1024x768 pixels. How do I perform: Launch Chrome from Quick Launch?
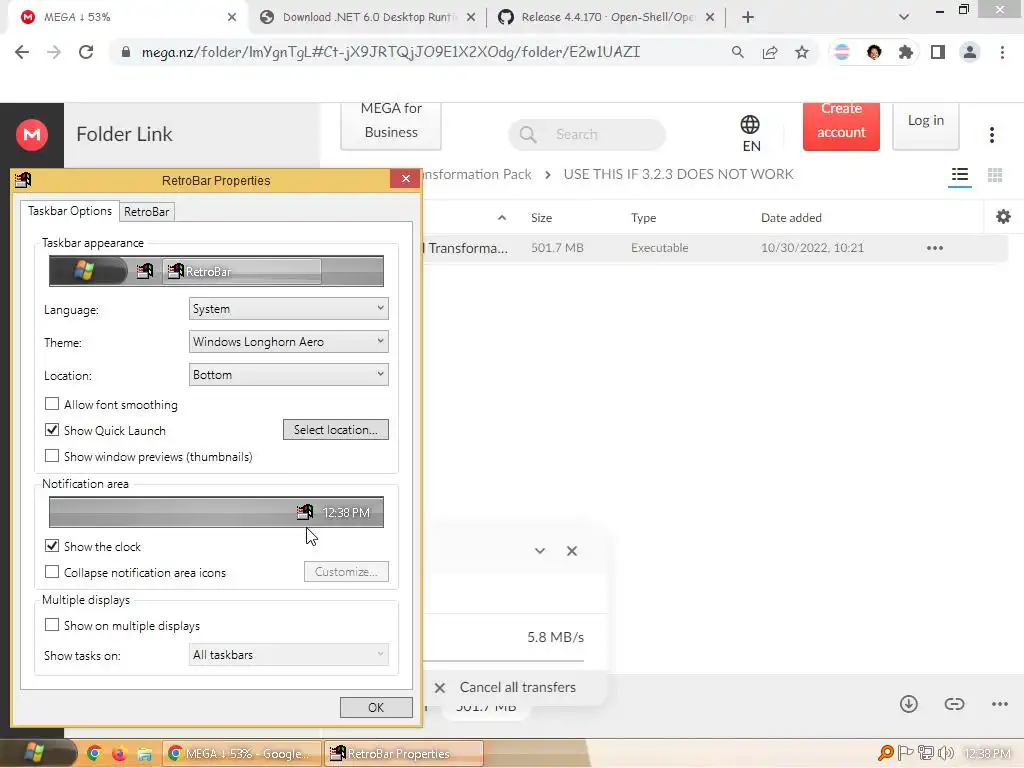94,754
